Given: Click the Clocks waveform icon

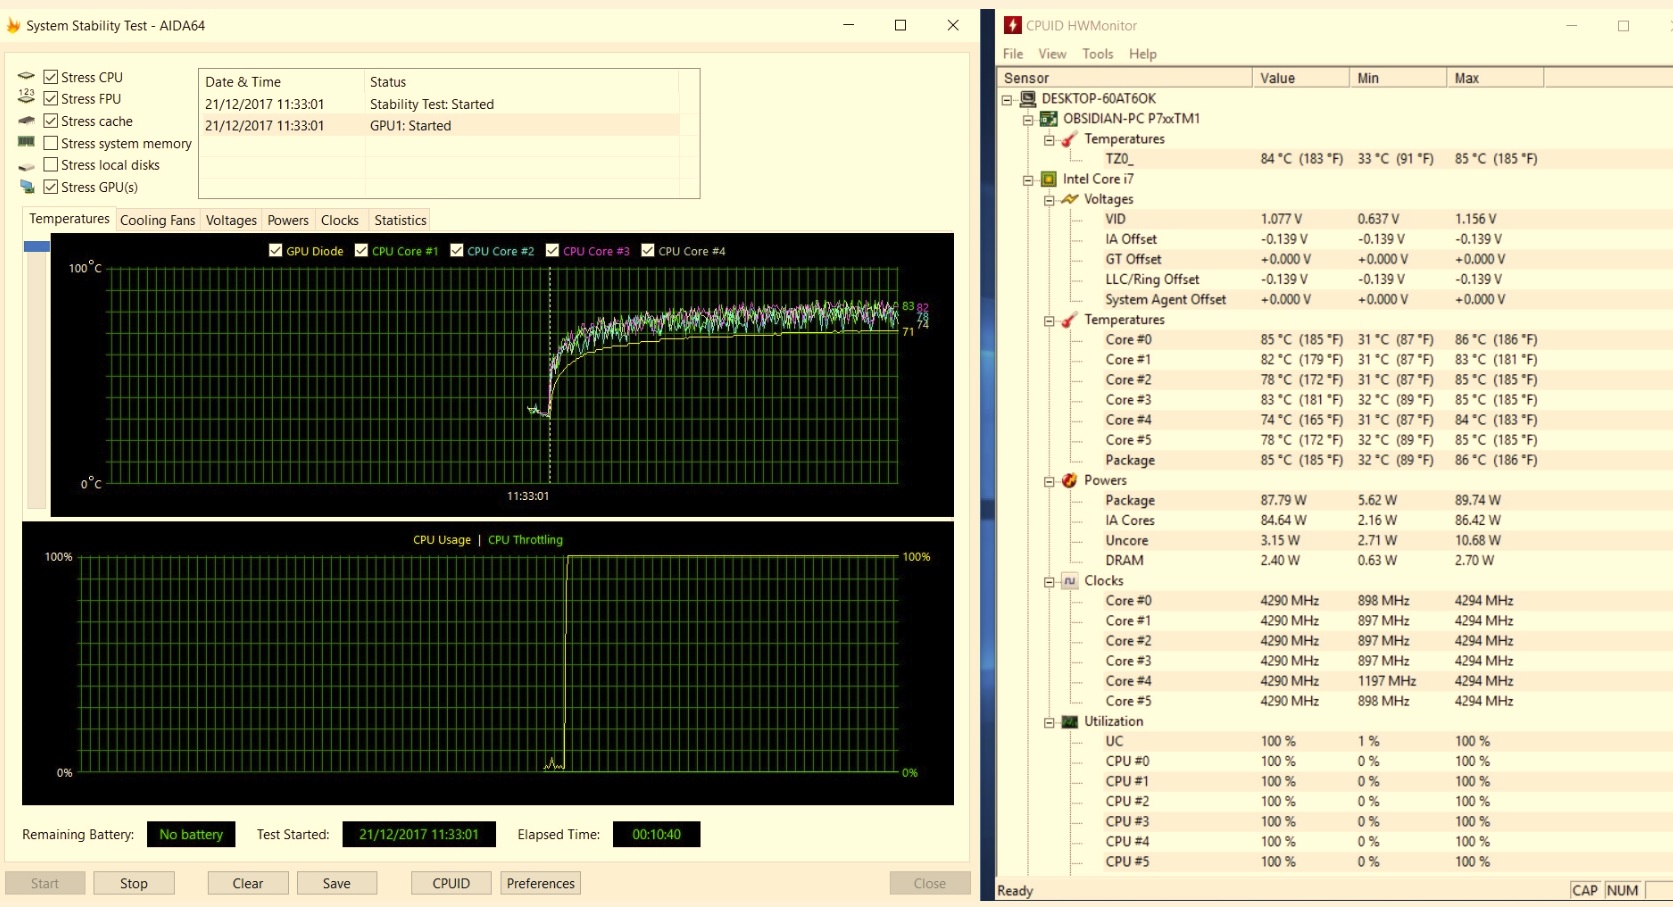Looking at the screenshot, I should tap(1069, 581).
